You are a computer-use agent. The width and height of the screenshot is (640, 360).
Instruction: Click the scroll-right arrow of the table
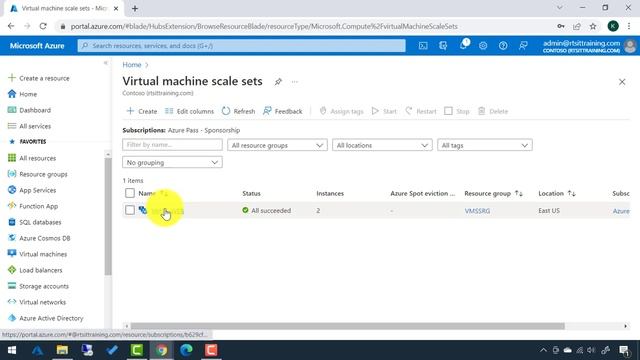point(625,326)
